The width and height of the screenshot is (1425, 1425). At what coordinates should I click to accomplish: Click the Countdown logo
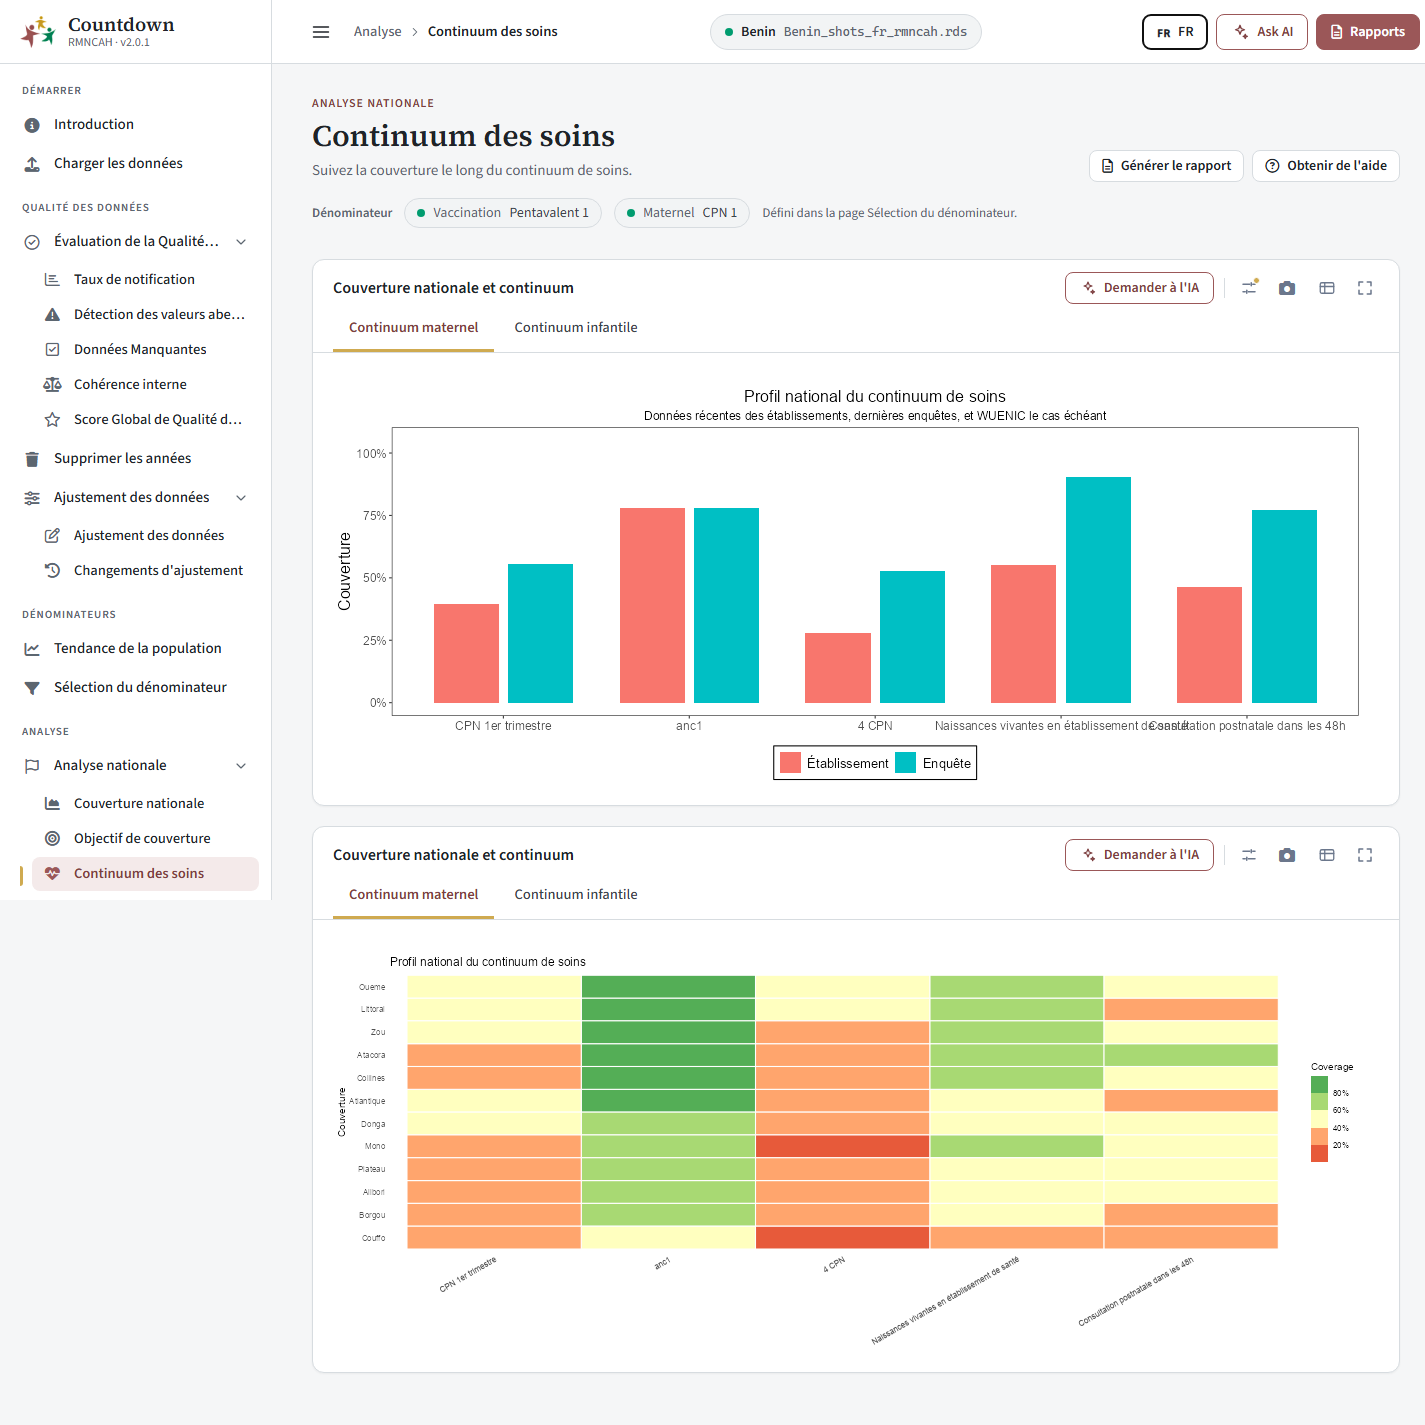pyautogui.click(x=38, y=32)
